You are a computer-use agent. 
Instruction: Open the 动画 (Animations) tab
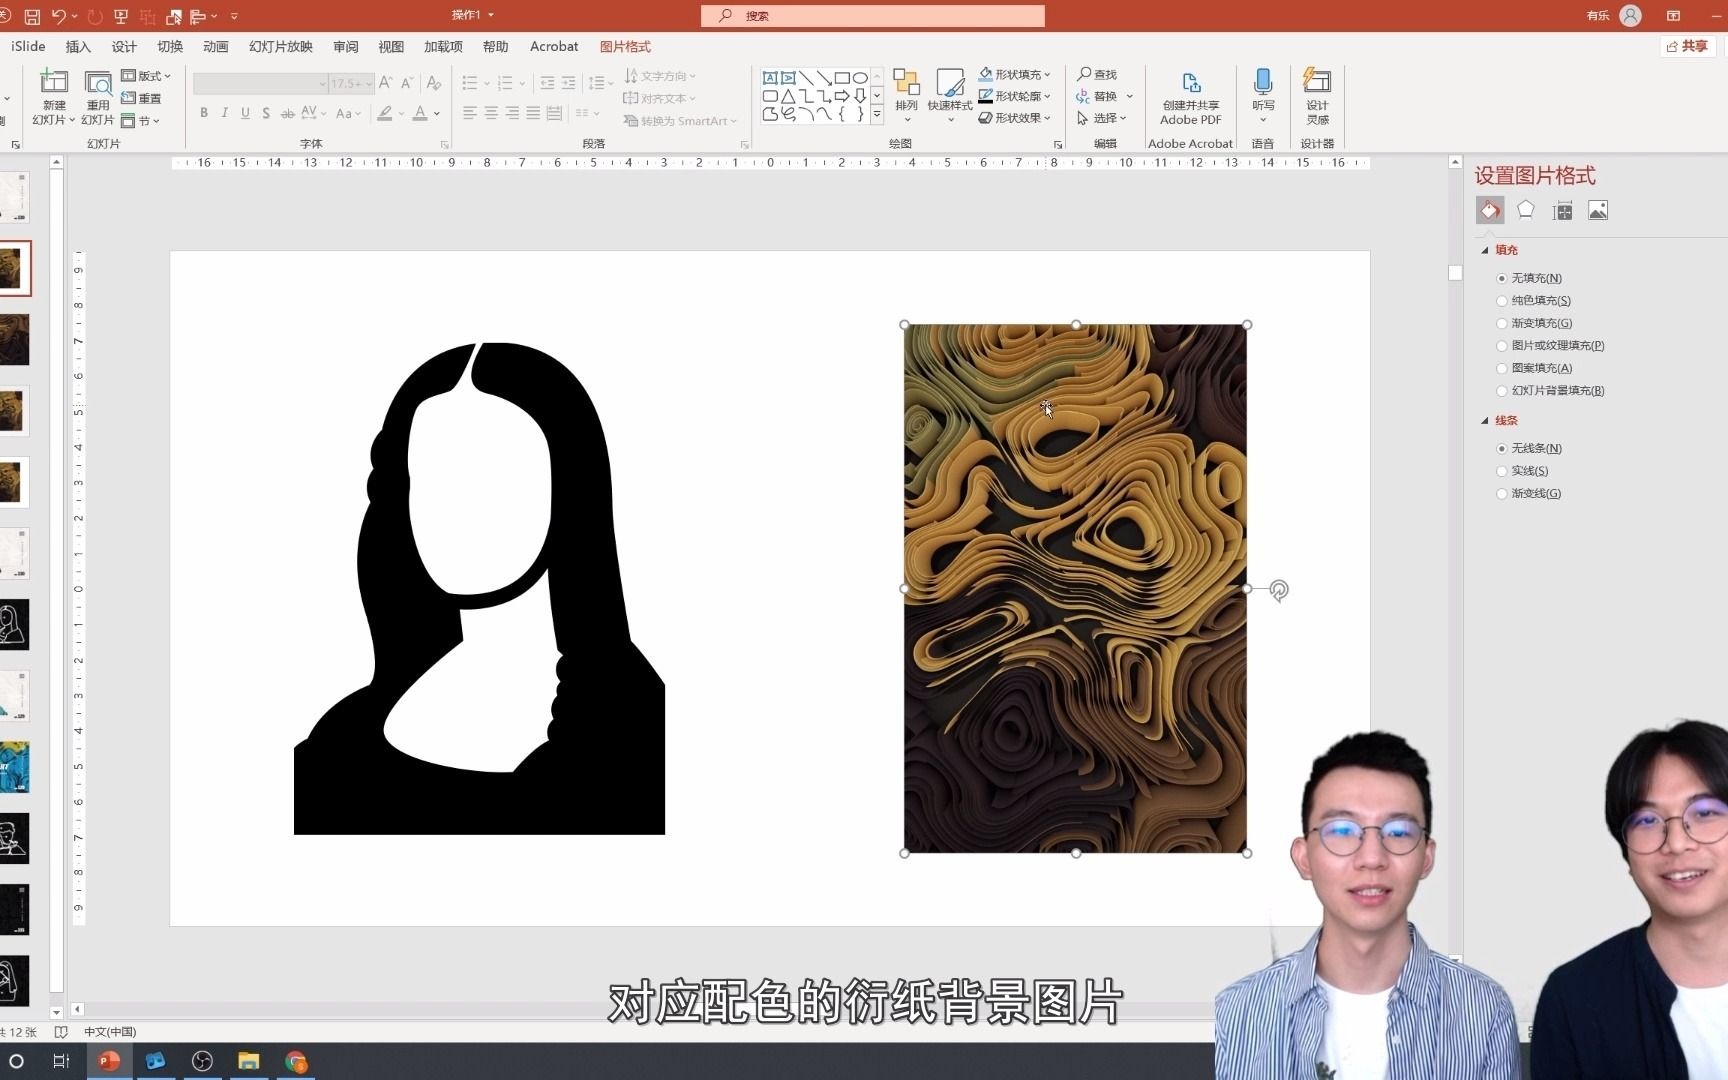click(215, 46)
